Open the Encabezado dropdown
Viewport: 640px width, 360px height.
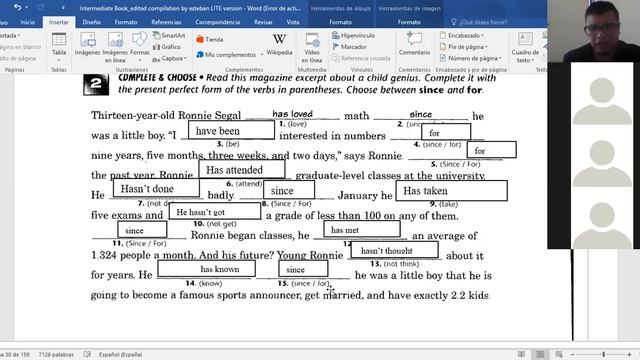pyautogui.click(x=462, y=36)
